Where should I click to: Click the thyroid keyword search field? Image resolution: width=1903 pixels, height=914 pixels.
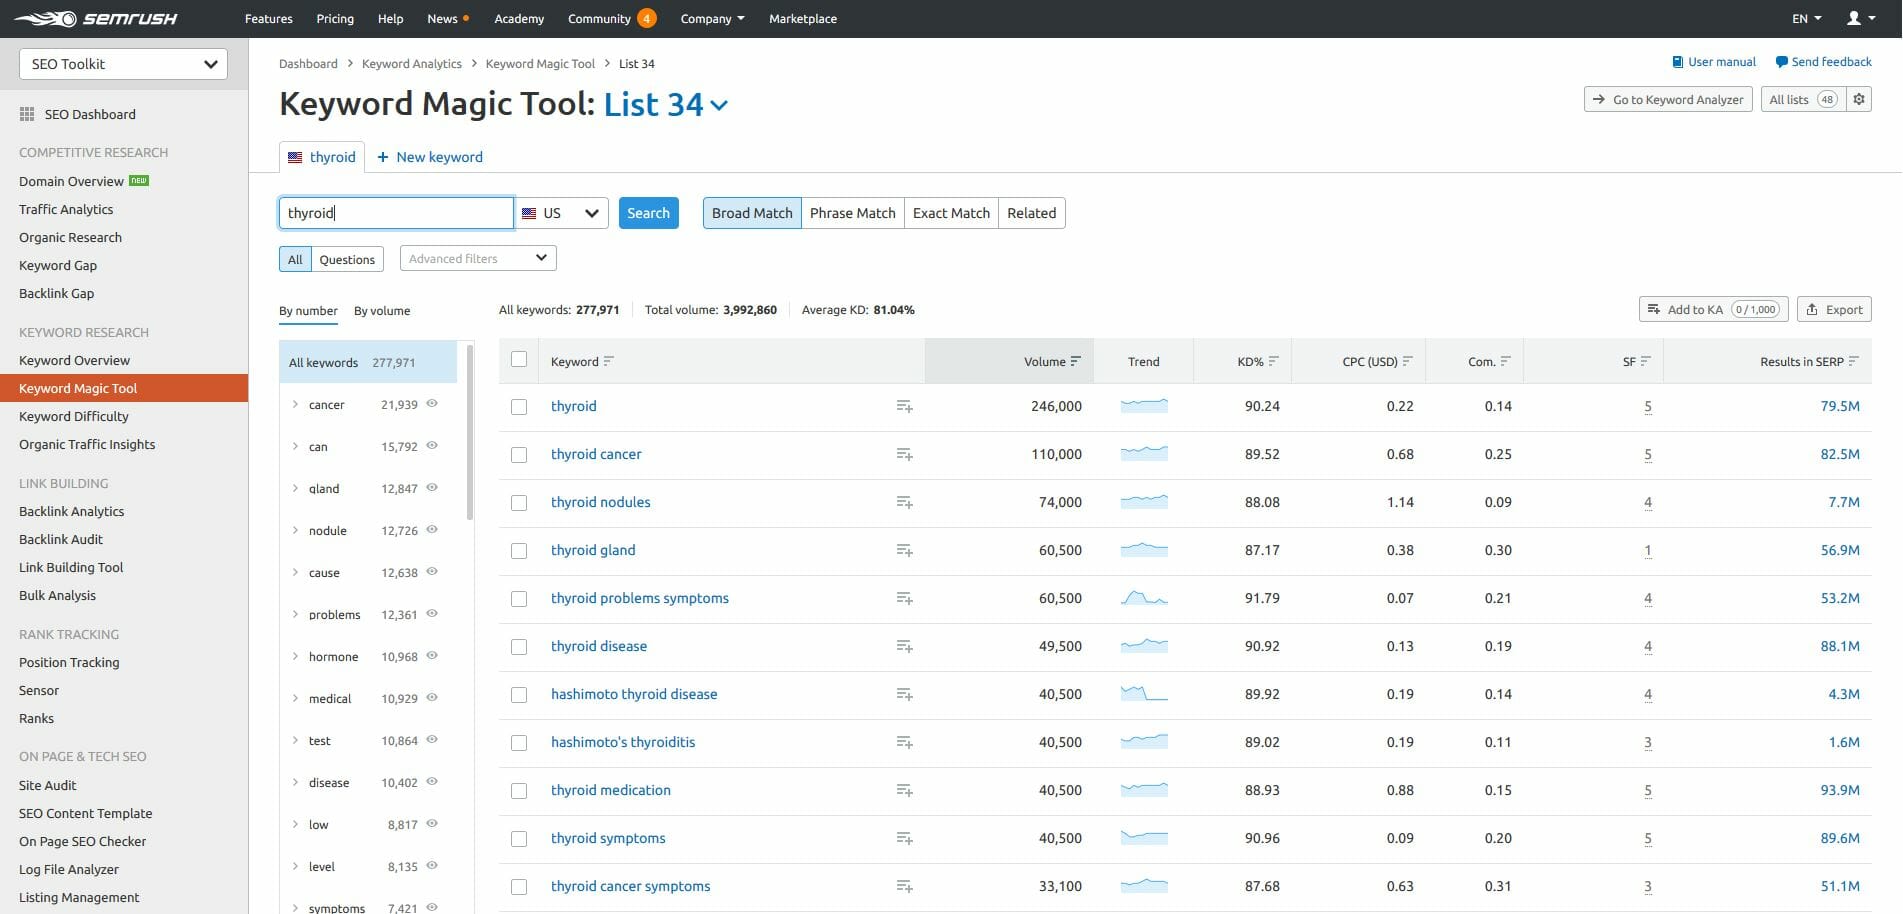(x=396, y=213)
